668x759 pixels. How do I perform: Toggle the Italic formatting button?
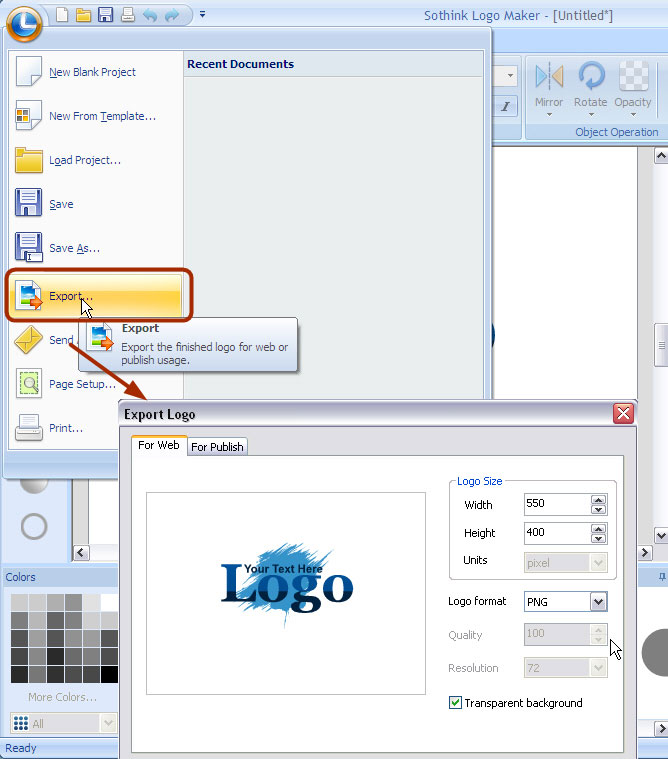(505, 106)
